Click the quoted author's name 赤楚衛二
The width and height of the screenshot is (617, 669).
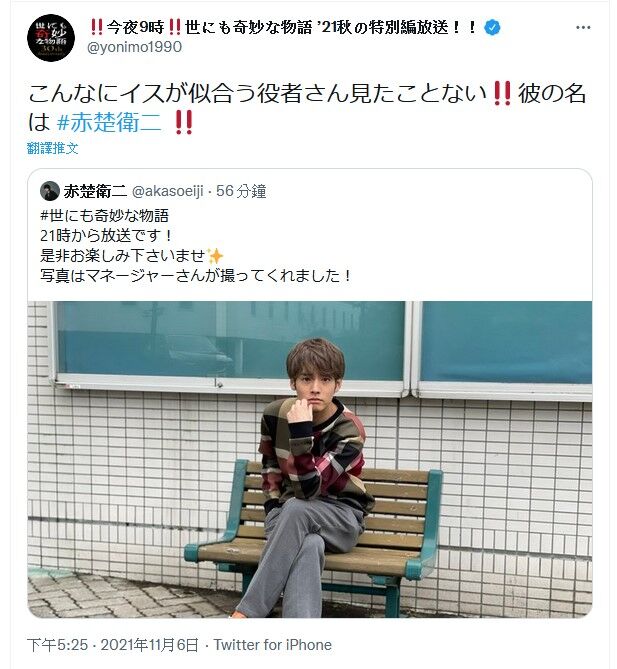point(95,191)
